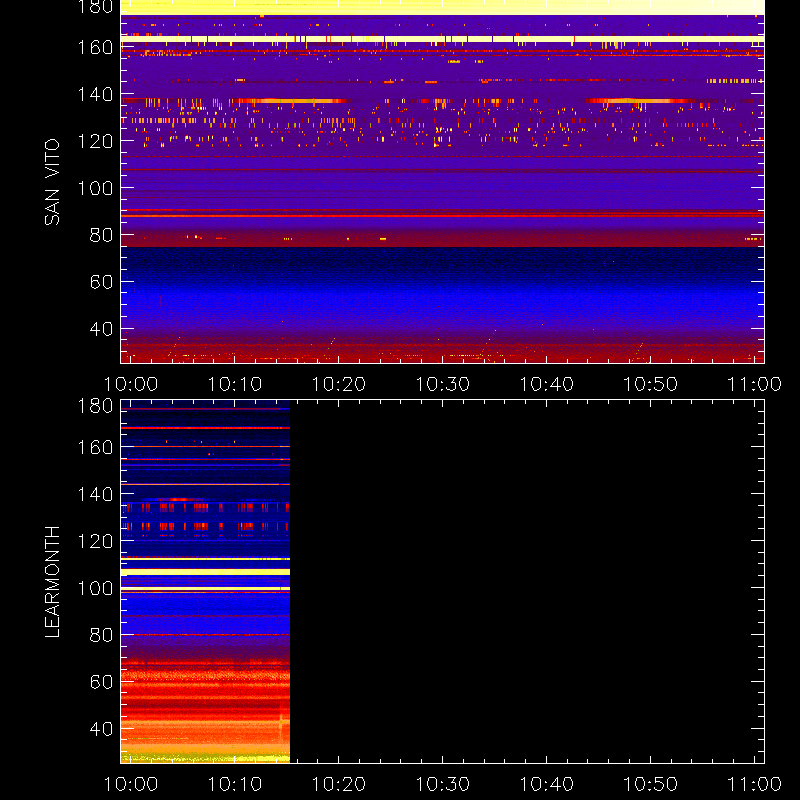Select the 80 label on San Vito axis
The height and width of the screenshot is (800, 800).
pyautogui.click(x=101, y=235)
